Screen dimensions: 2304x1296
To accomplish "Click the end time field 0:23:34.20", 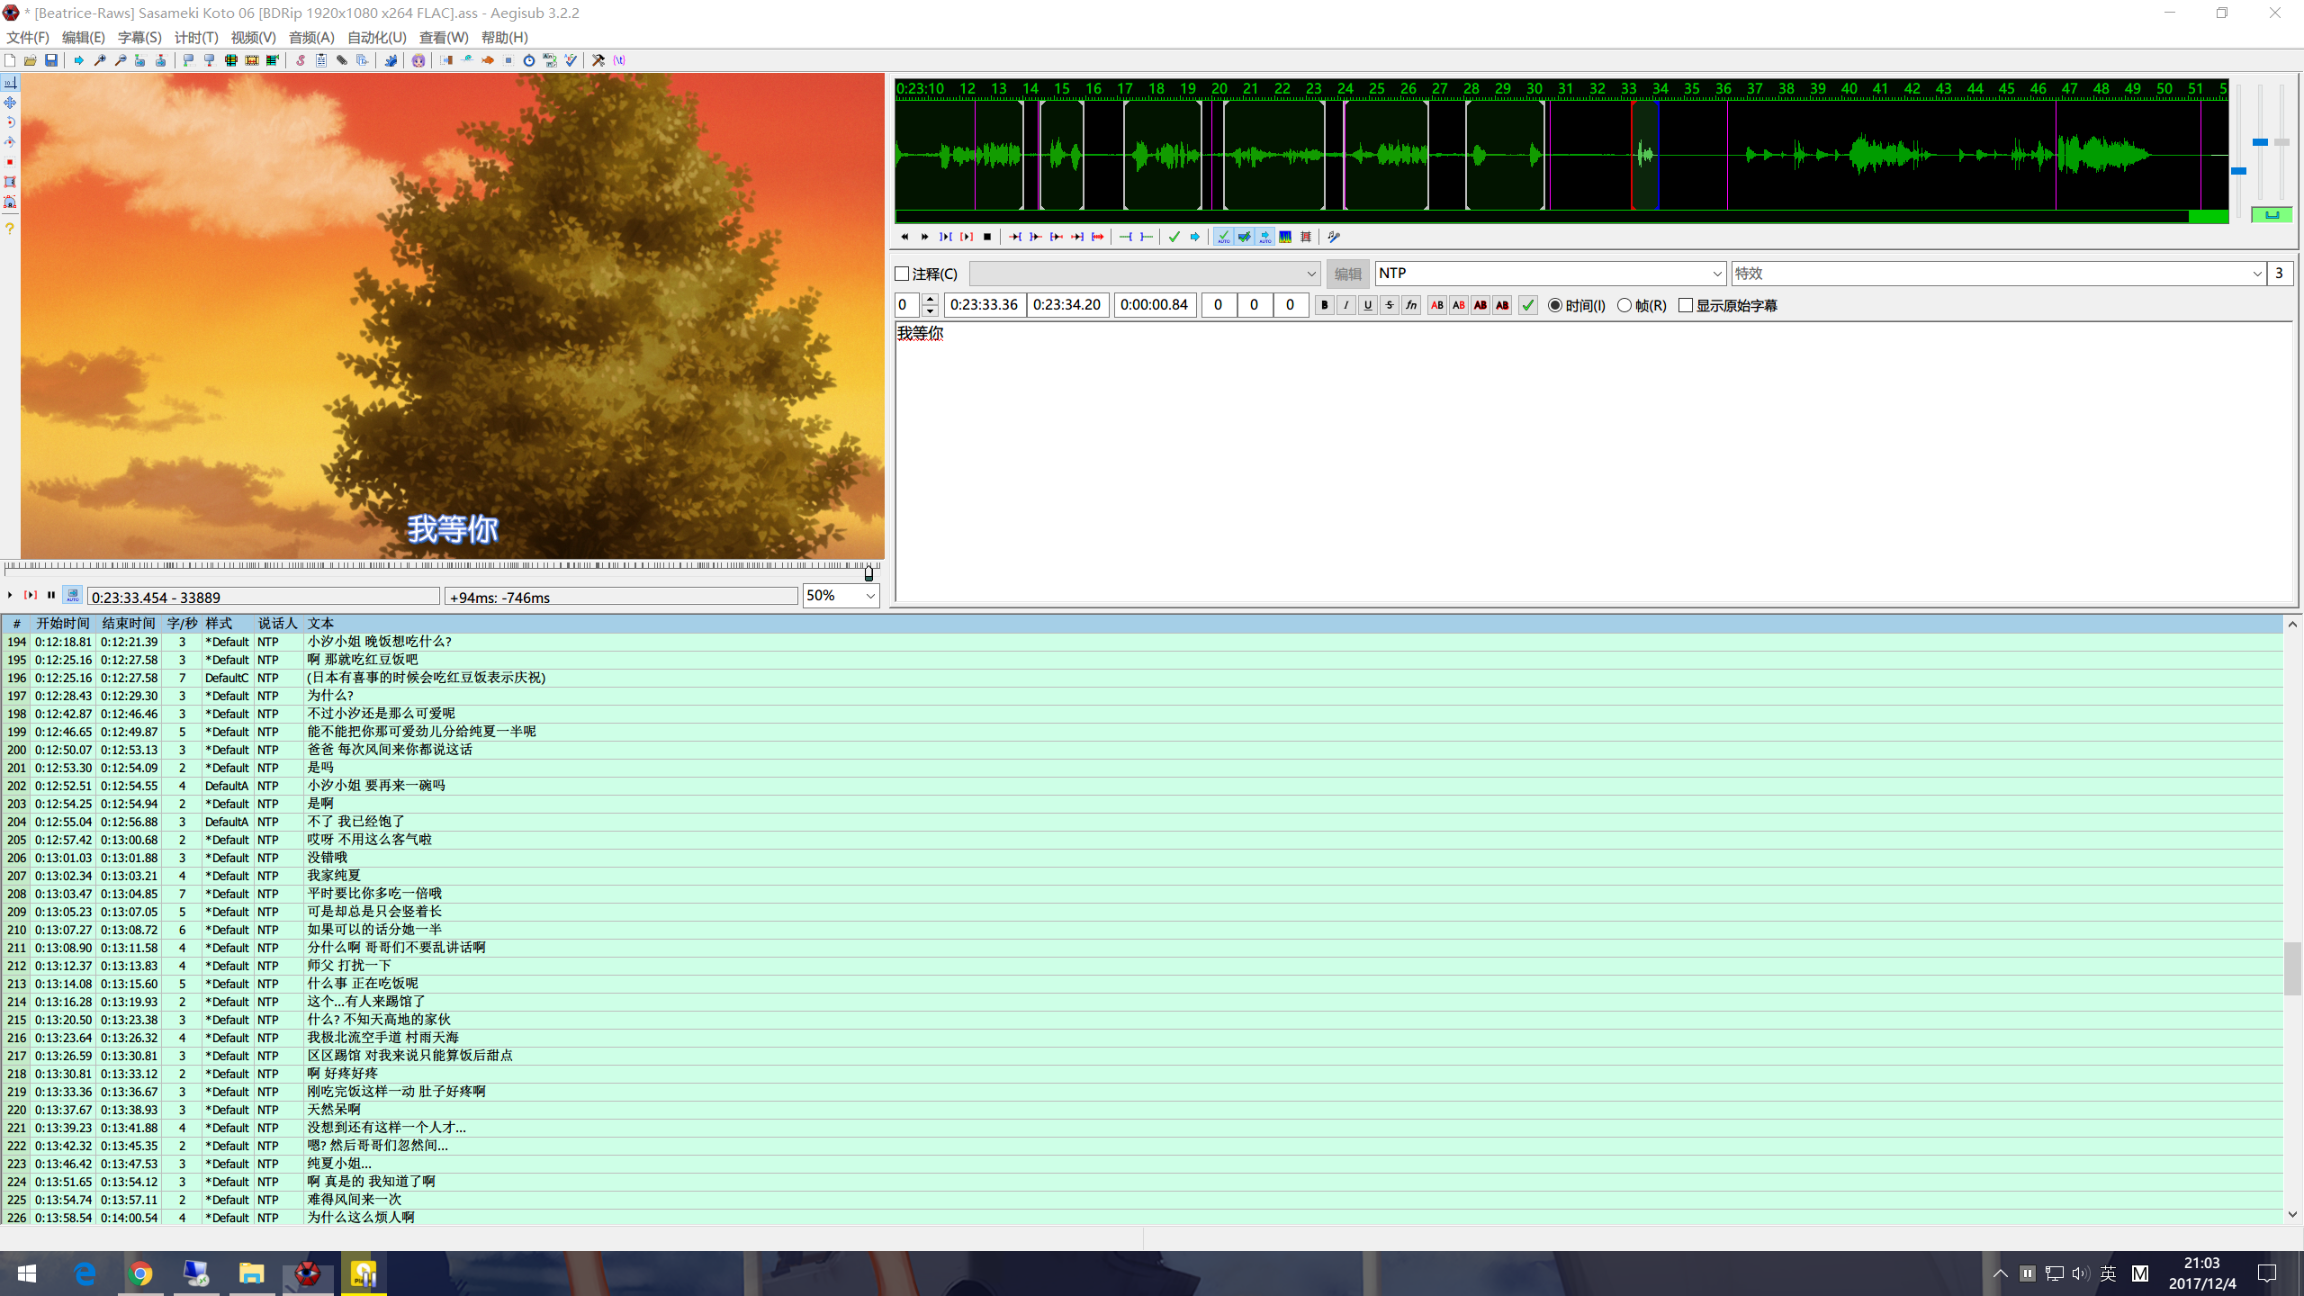I will click(x=1067, y=305).
